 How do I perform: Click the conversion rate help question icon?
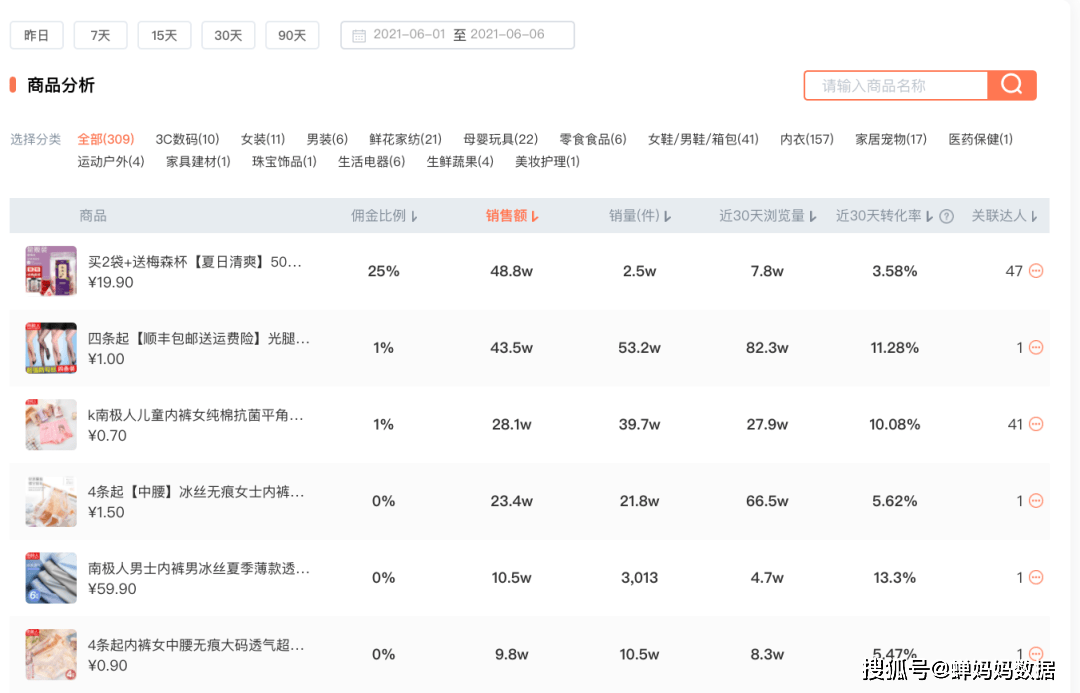coord(946,216)
